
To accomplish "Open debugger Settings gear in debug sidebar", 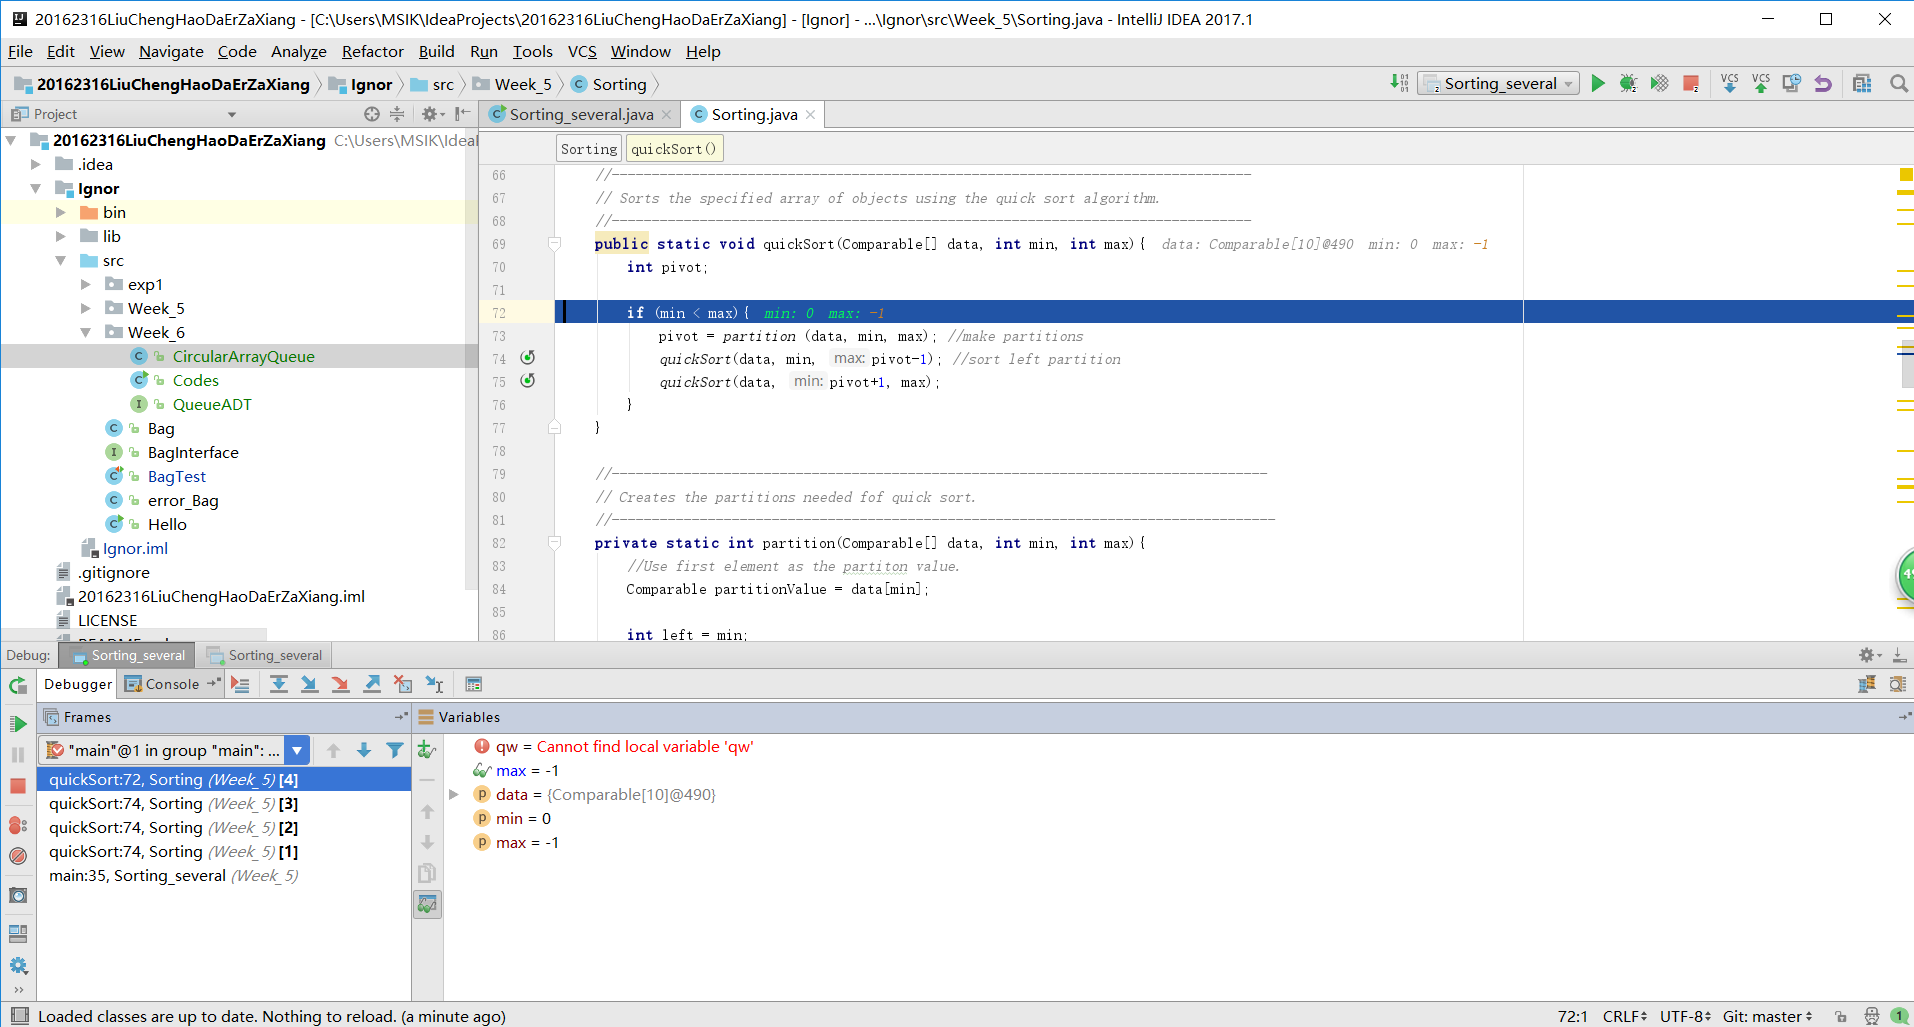I will [x=18, y=966].
